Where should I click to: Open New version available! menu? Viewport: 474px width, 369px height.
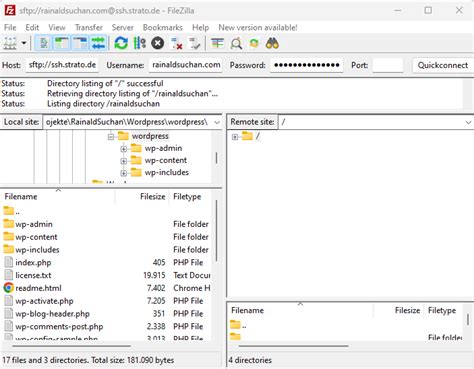coord(258,27)
